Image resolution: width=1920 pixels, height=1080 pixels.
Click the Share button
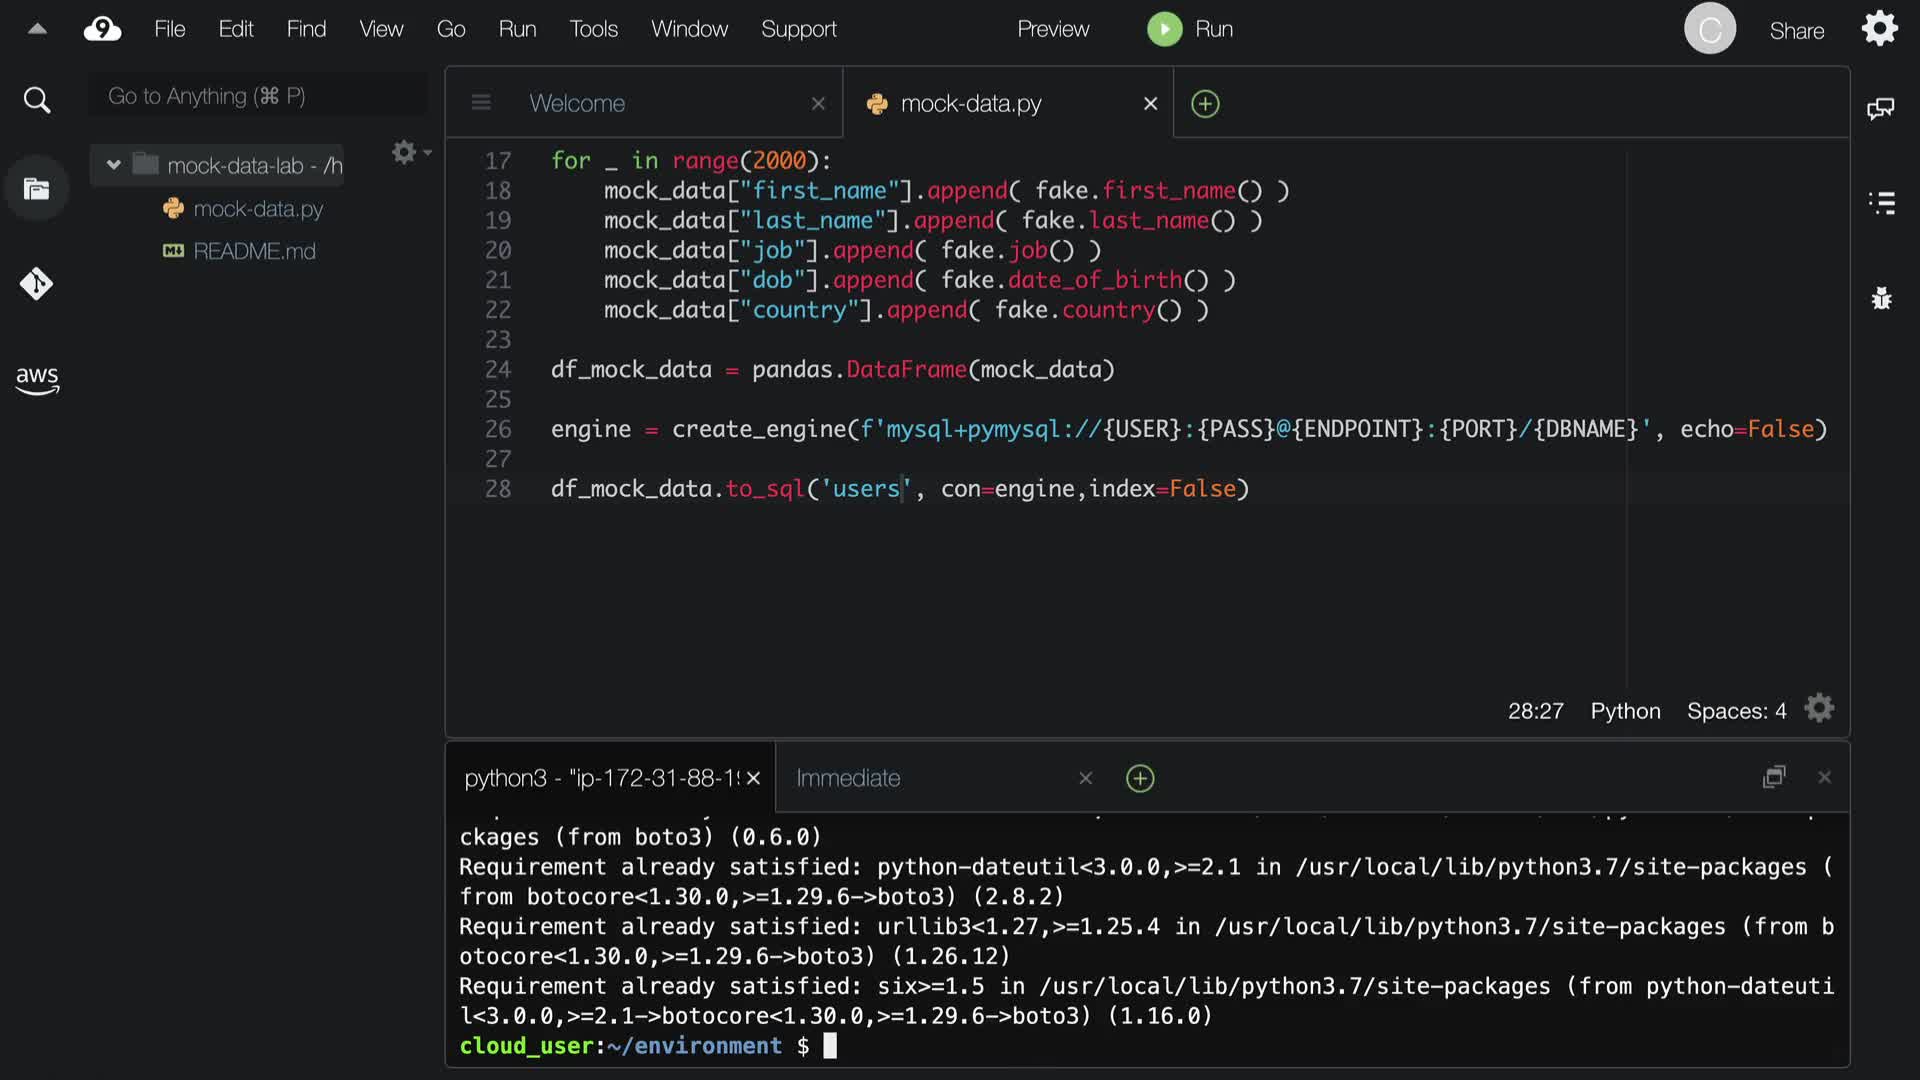tap(1796, 31)
